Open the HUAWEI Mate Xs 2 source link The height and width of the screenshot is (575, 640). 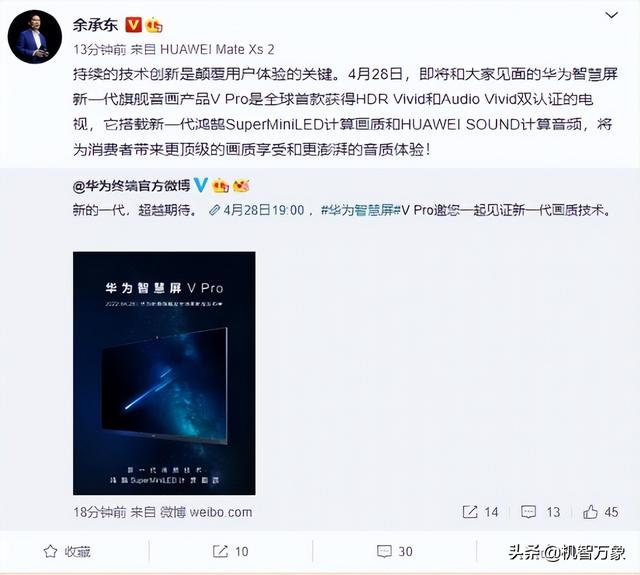pyautogui.click(x=217, y=49)
